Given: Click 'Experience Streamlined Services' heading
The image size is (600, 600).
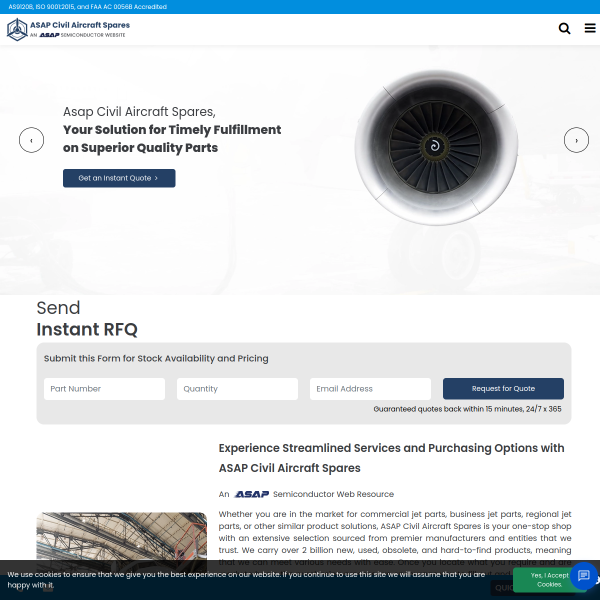Looking at the screenshot, I should [391, 458].
